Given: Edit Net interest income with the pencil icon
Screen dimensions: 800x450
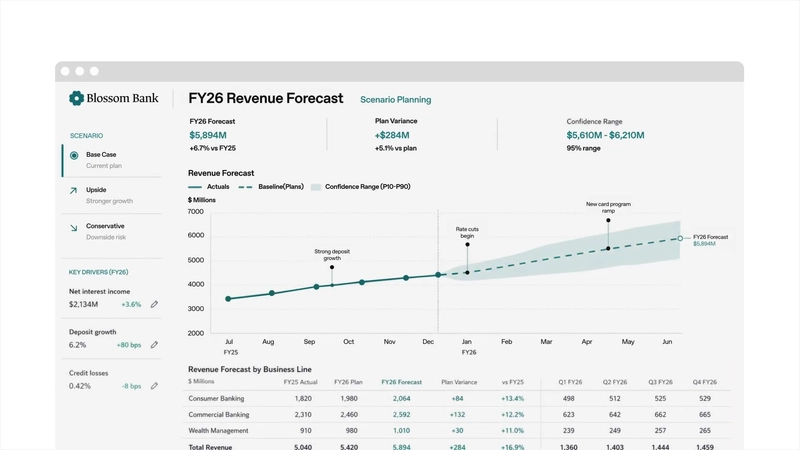Looking at the screenshot, I should coord(154,304).
